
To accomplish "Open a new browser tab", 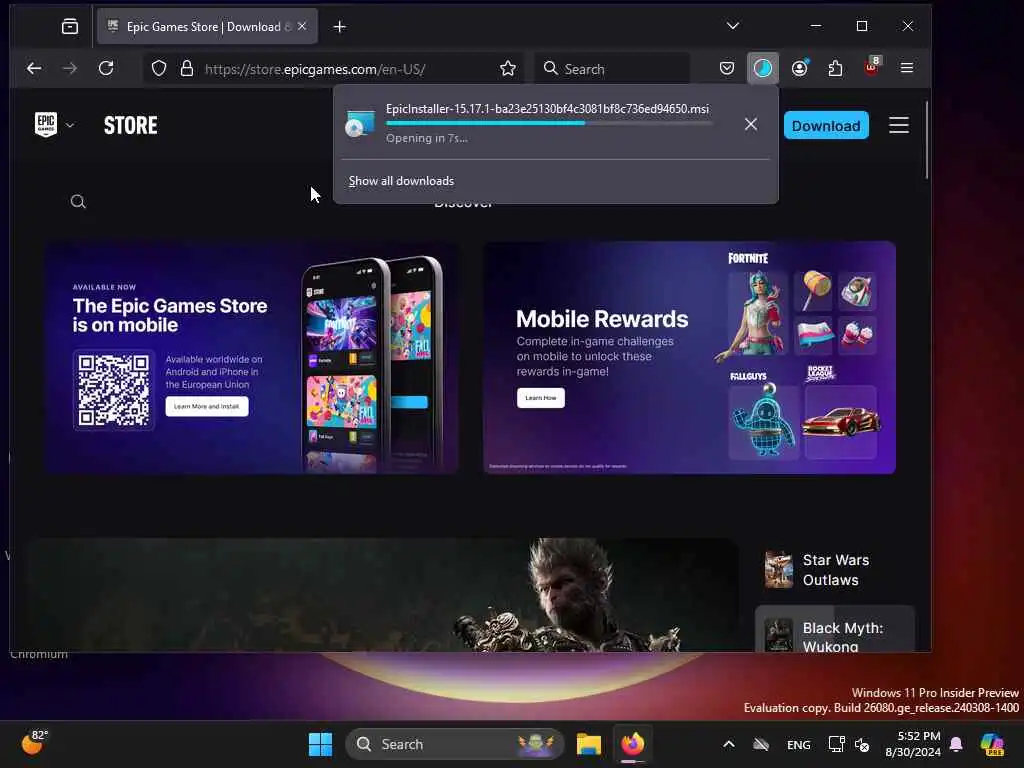I will [x=340, y=27].
